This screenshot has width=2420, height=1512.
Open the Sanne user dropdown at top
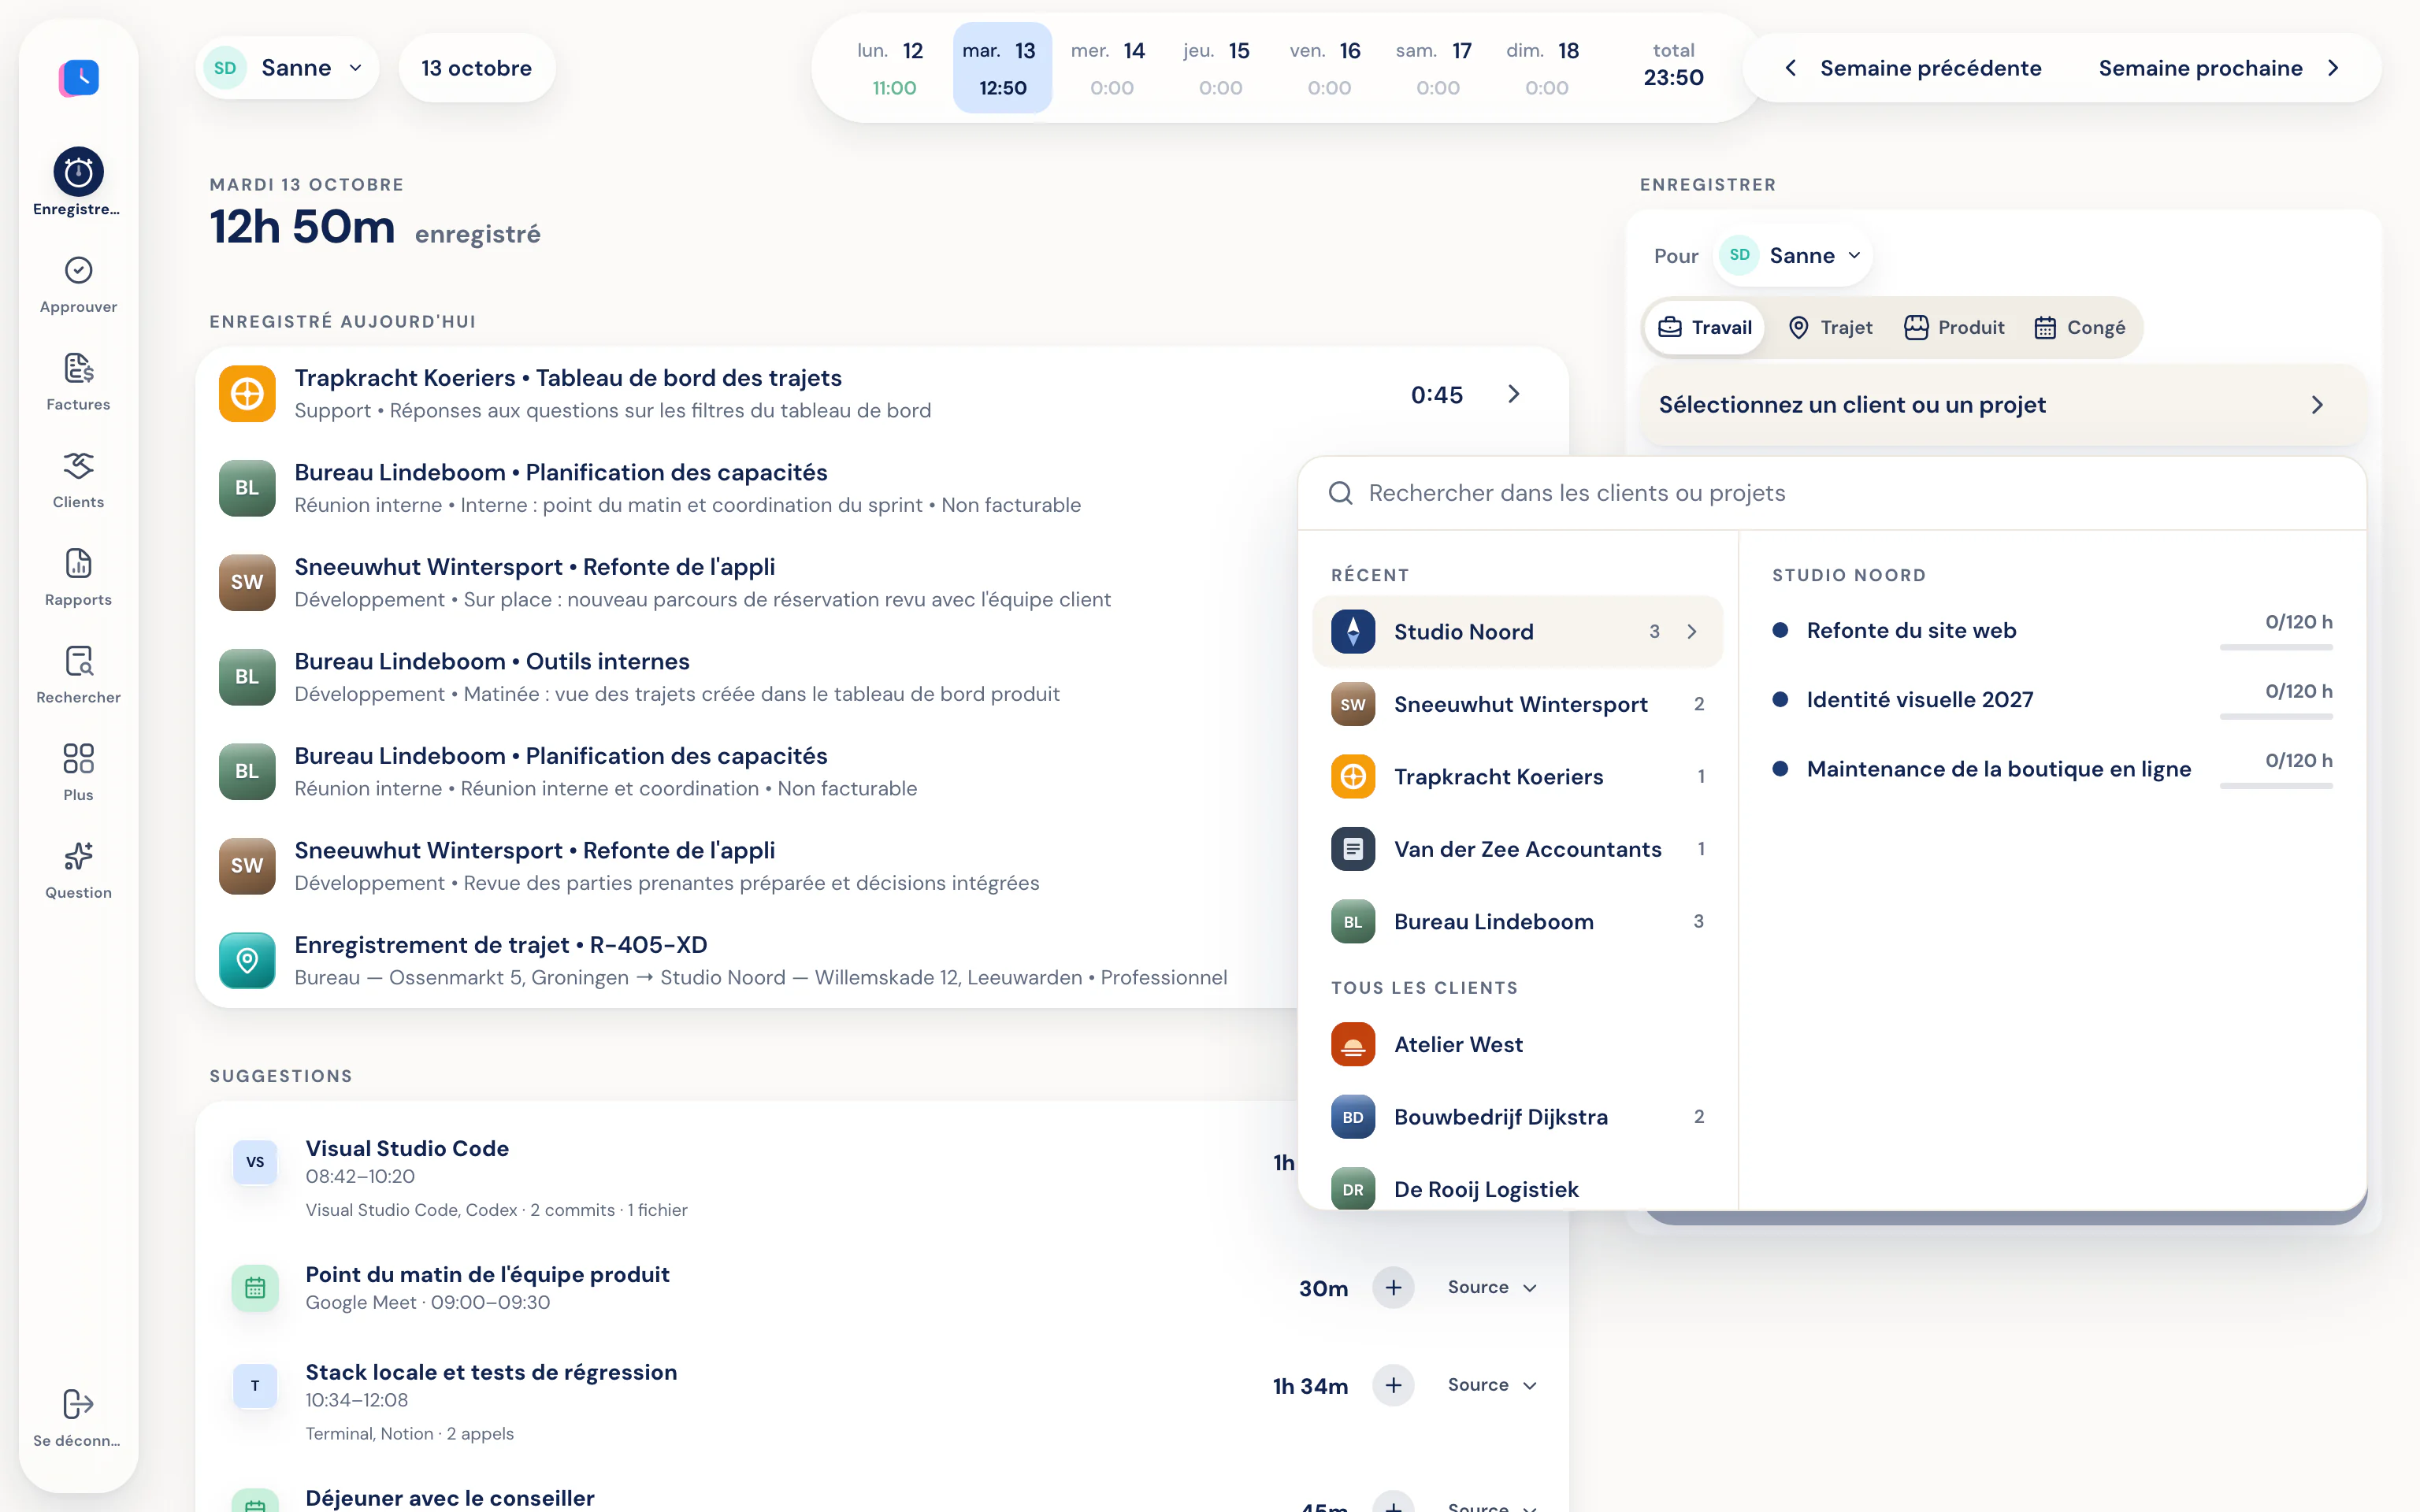287,68
